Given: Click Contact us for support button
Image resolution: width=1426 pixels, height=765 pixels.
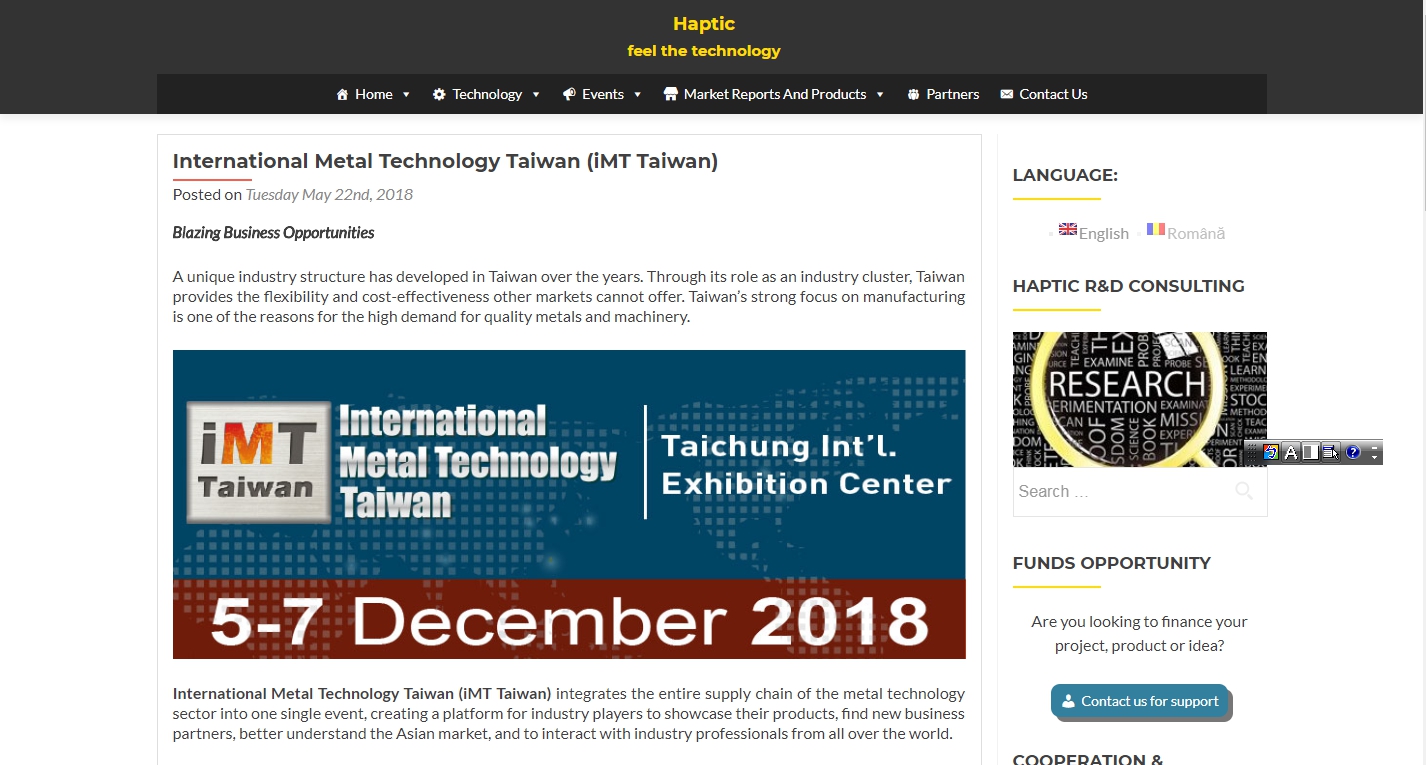Looking at the screenshot, I should coord(1139,701).
